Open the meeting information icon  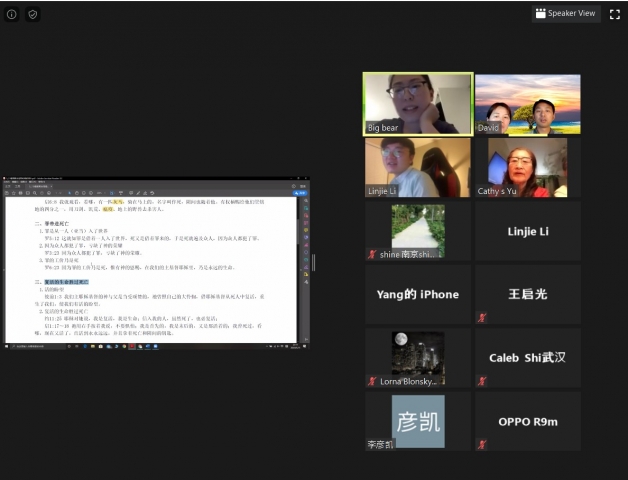(12, 14)
